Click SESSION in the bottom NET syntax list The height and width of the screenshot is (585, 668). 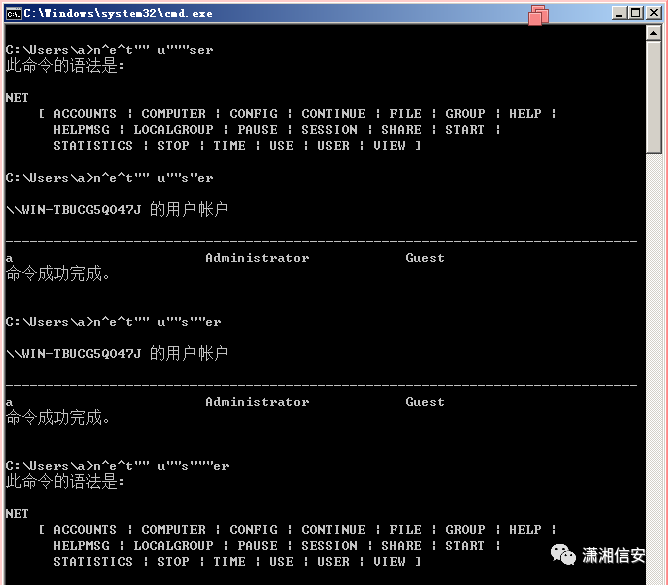point(330,545)
